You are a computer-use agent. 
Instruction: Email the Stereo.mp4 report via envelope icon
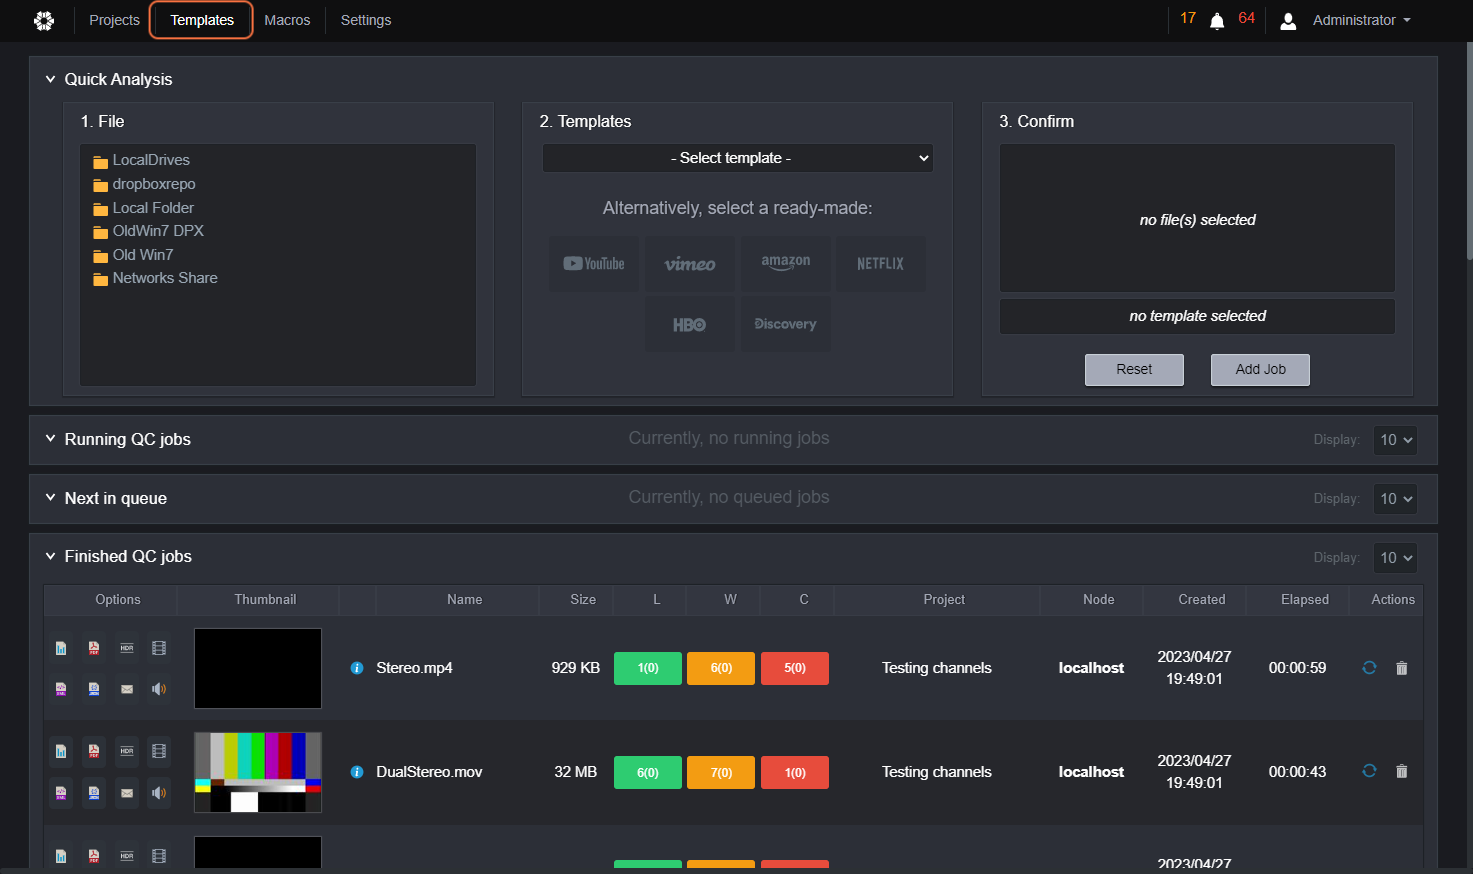pos(127,689)
